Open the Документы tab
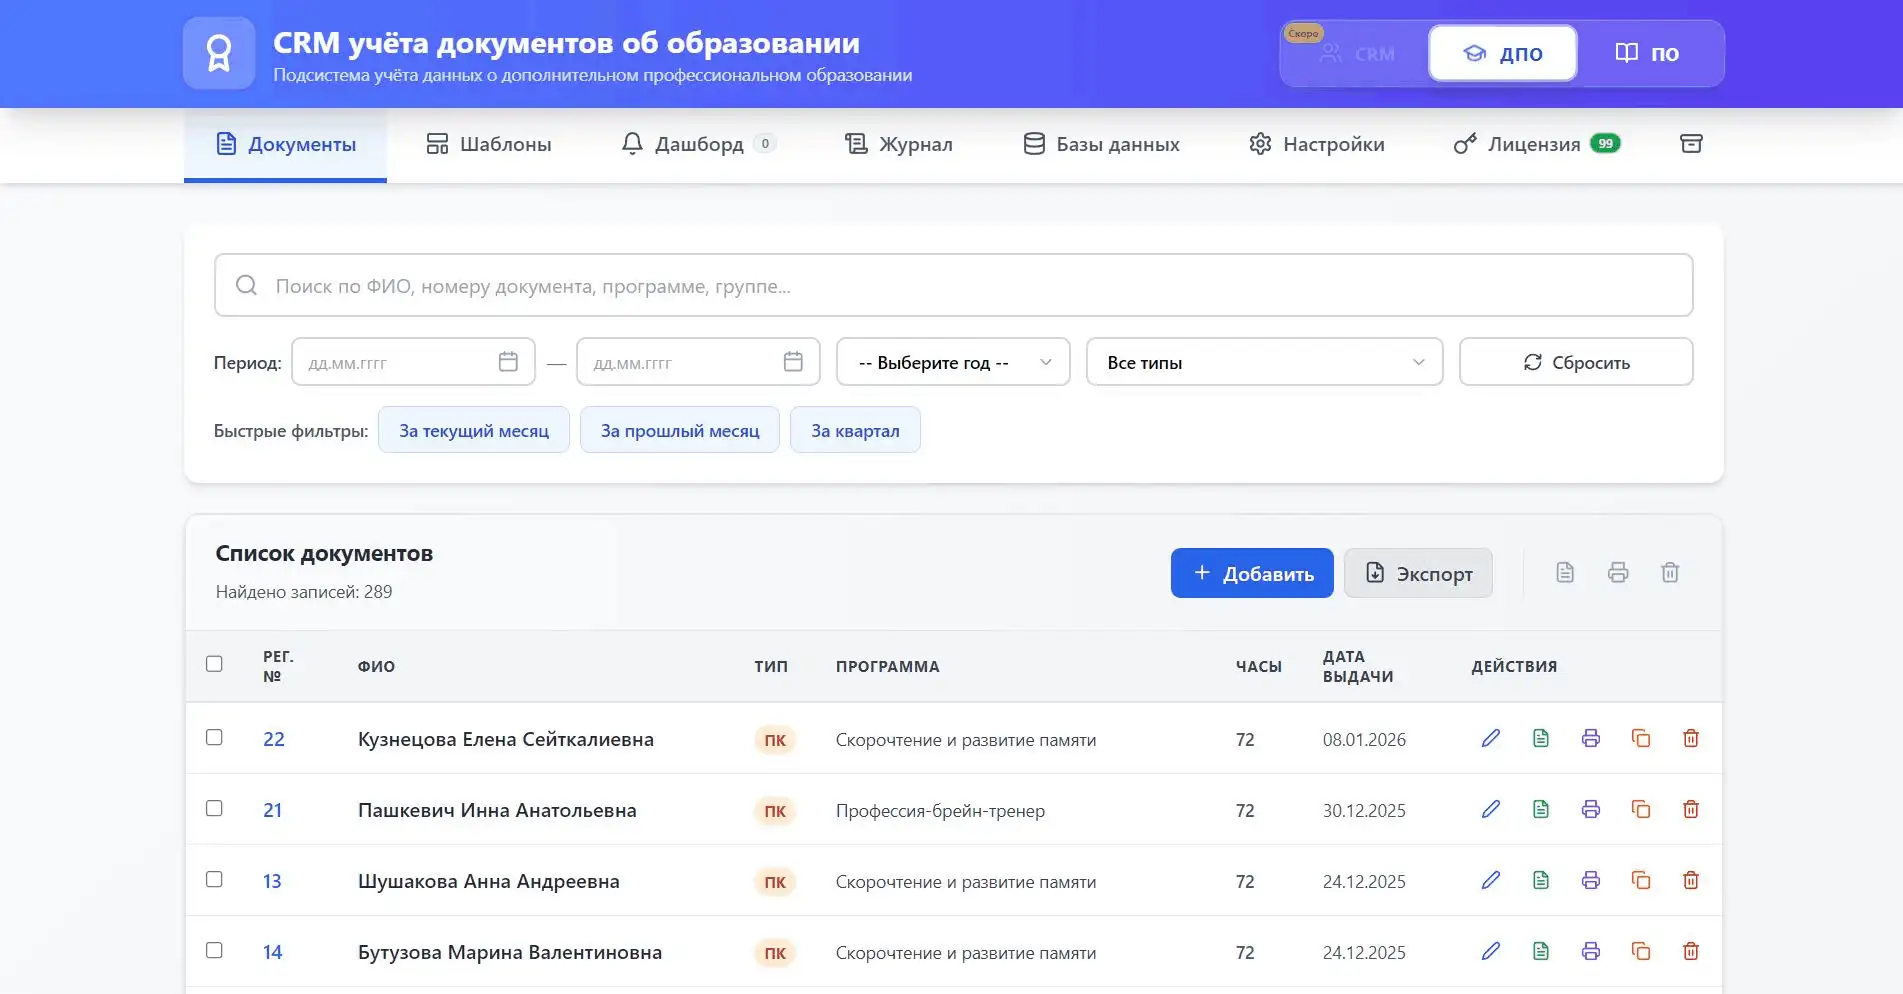This screenshot has height=994, width=1903. point(285,144)
